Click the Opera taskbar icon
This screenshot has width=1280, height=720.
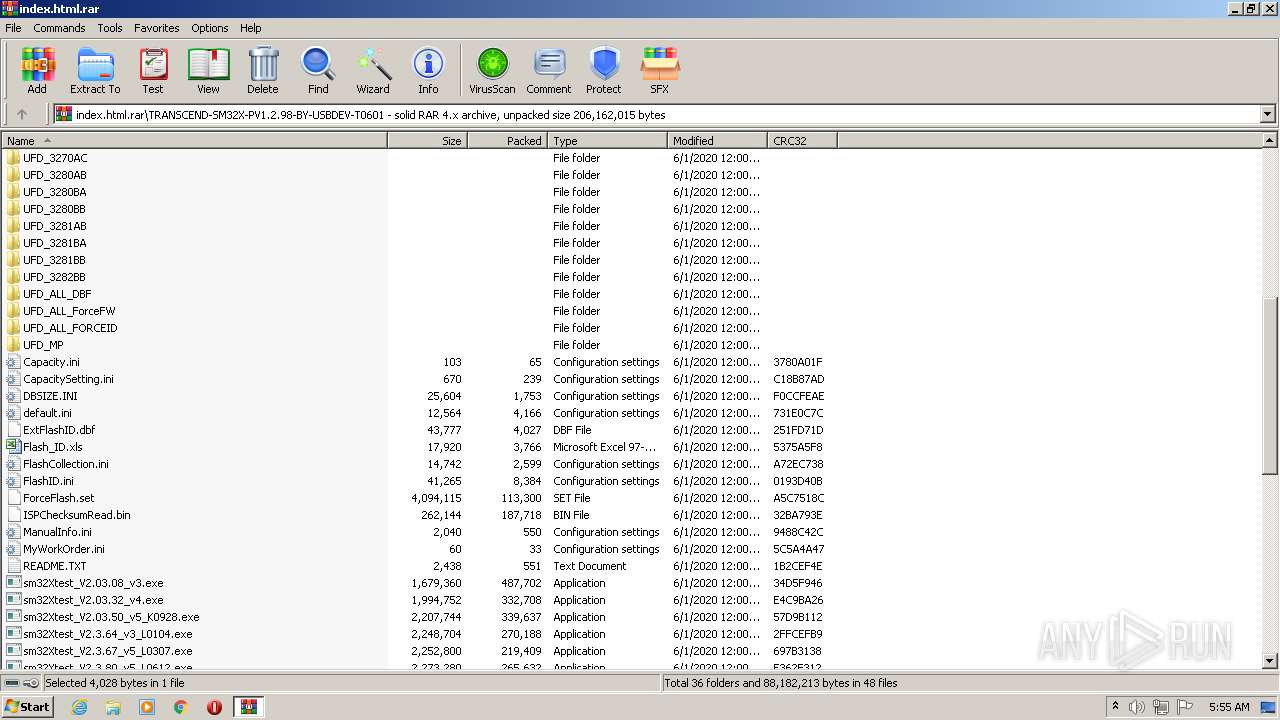pyautogui.click(x=214, y=707)
